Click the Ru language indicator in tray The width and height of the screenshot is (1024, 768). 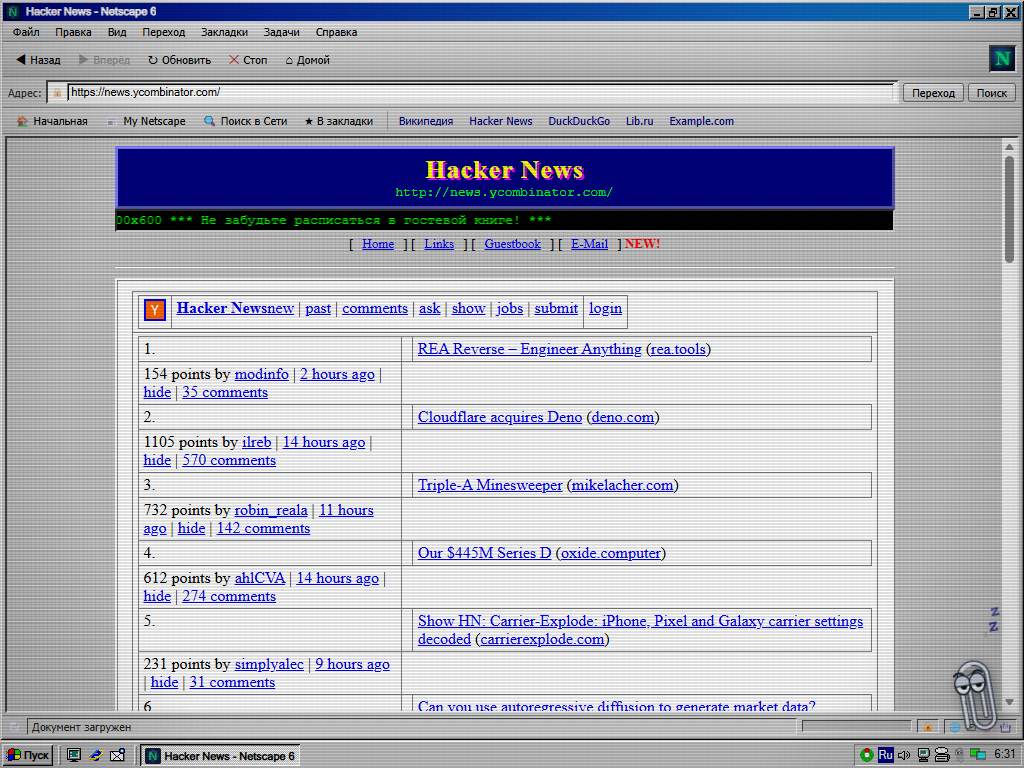pos(886,755)
